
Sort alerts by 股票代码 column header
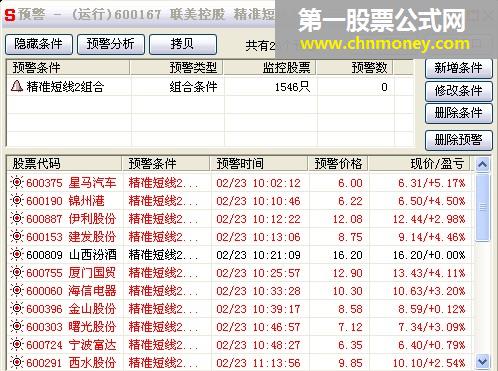tap(64, 164)
